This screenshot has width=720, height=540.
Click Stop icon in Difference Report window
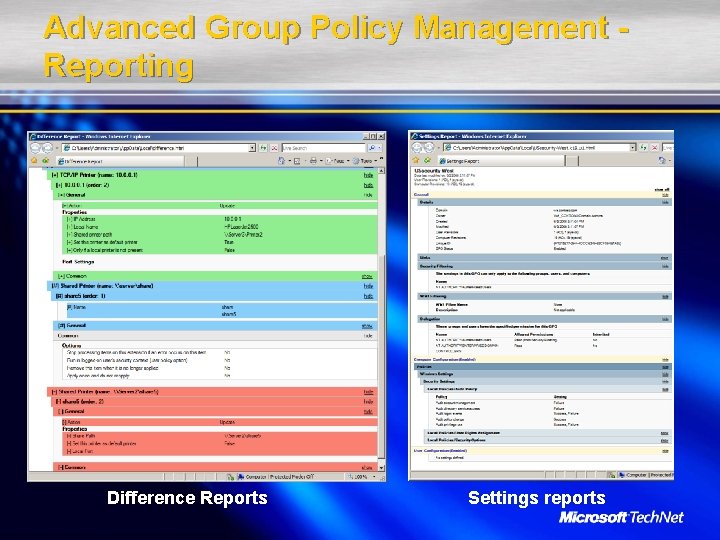274,148
